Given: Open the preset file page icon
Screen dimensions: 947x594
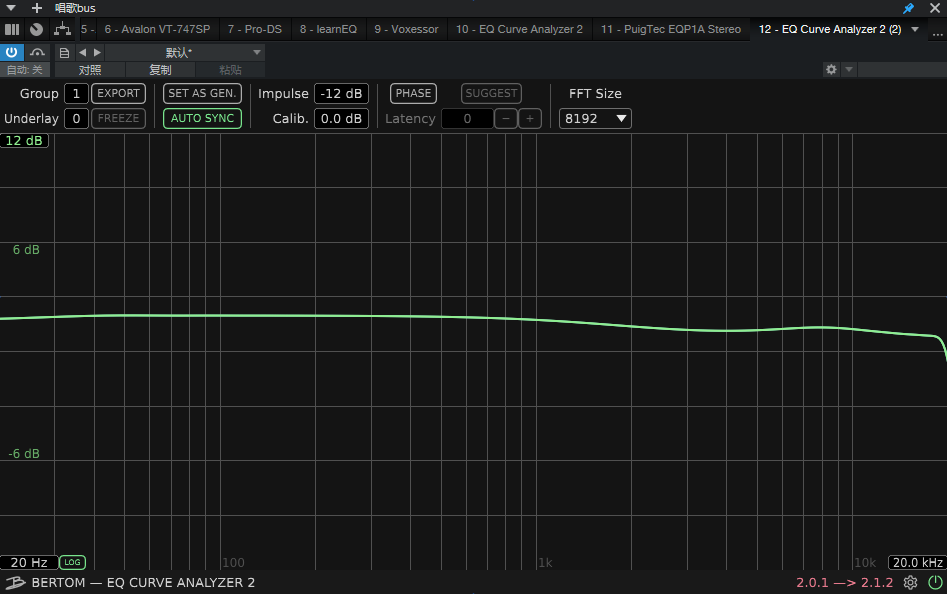Looking at the screenshot, I should click(x=64, y=53).
